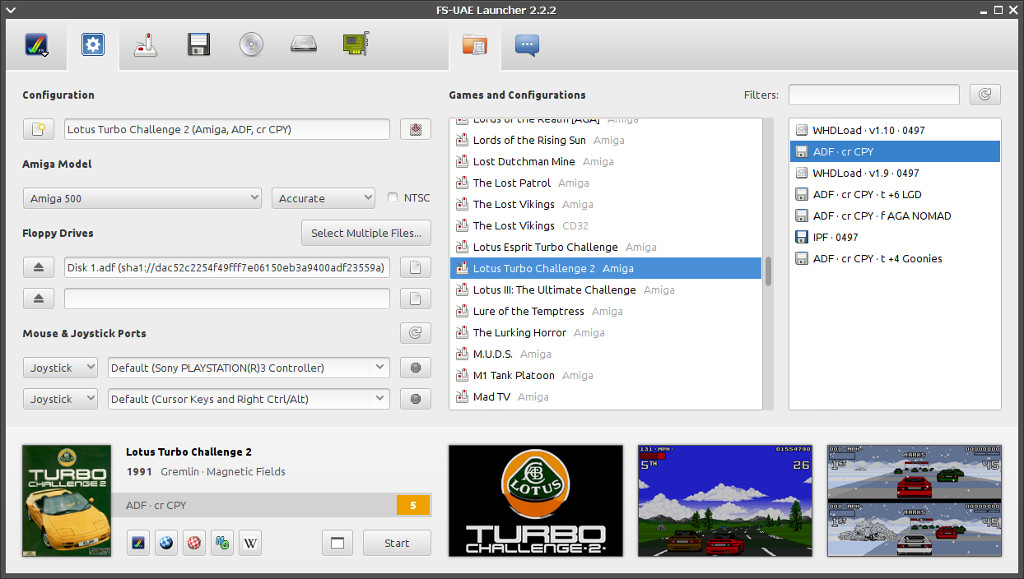Open the Accurate accuracy dropdown
The image size is (1024, 579).
point(323,198)
